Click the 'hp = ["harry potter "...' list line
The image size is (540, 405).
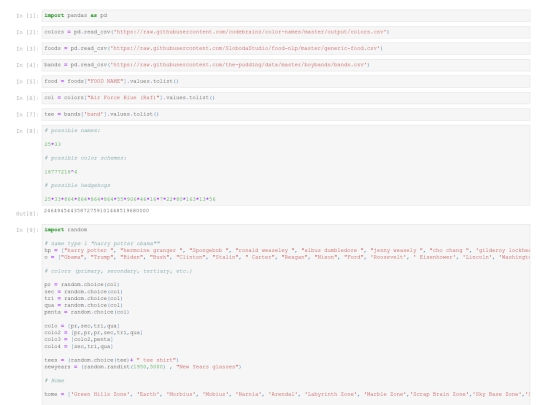point(287,250)
